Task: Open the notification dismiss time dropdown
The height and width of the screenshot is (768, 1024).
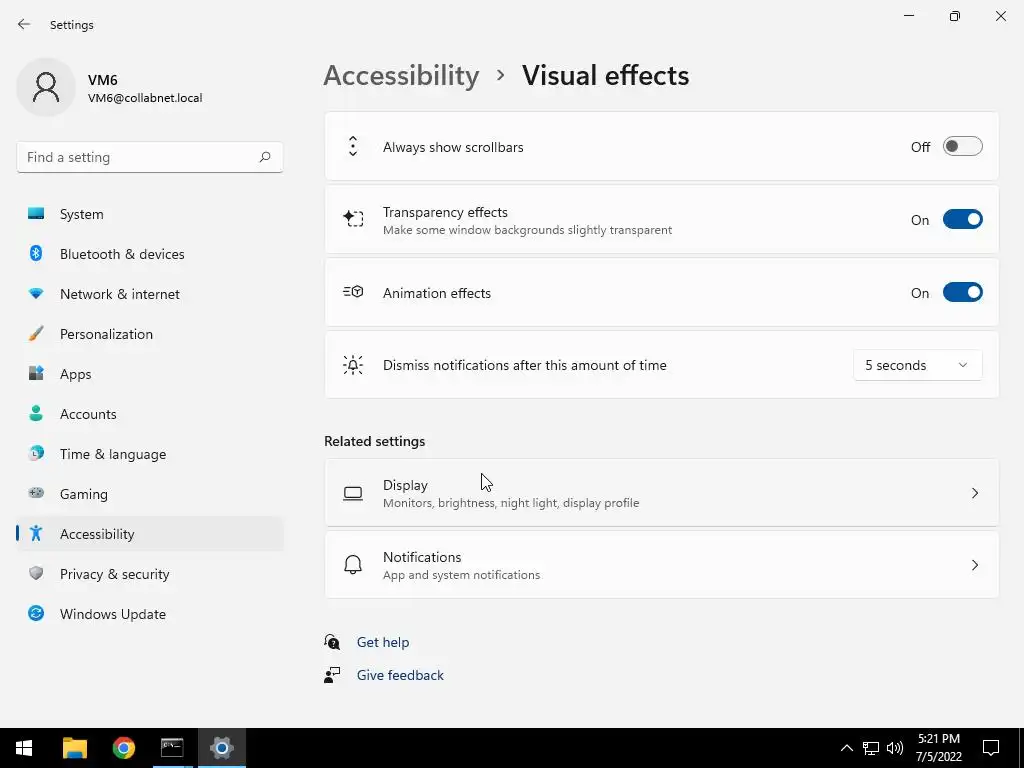Action: [917, 365]
